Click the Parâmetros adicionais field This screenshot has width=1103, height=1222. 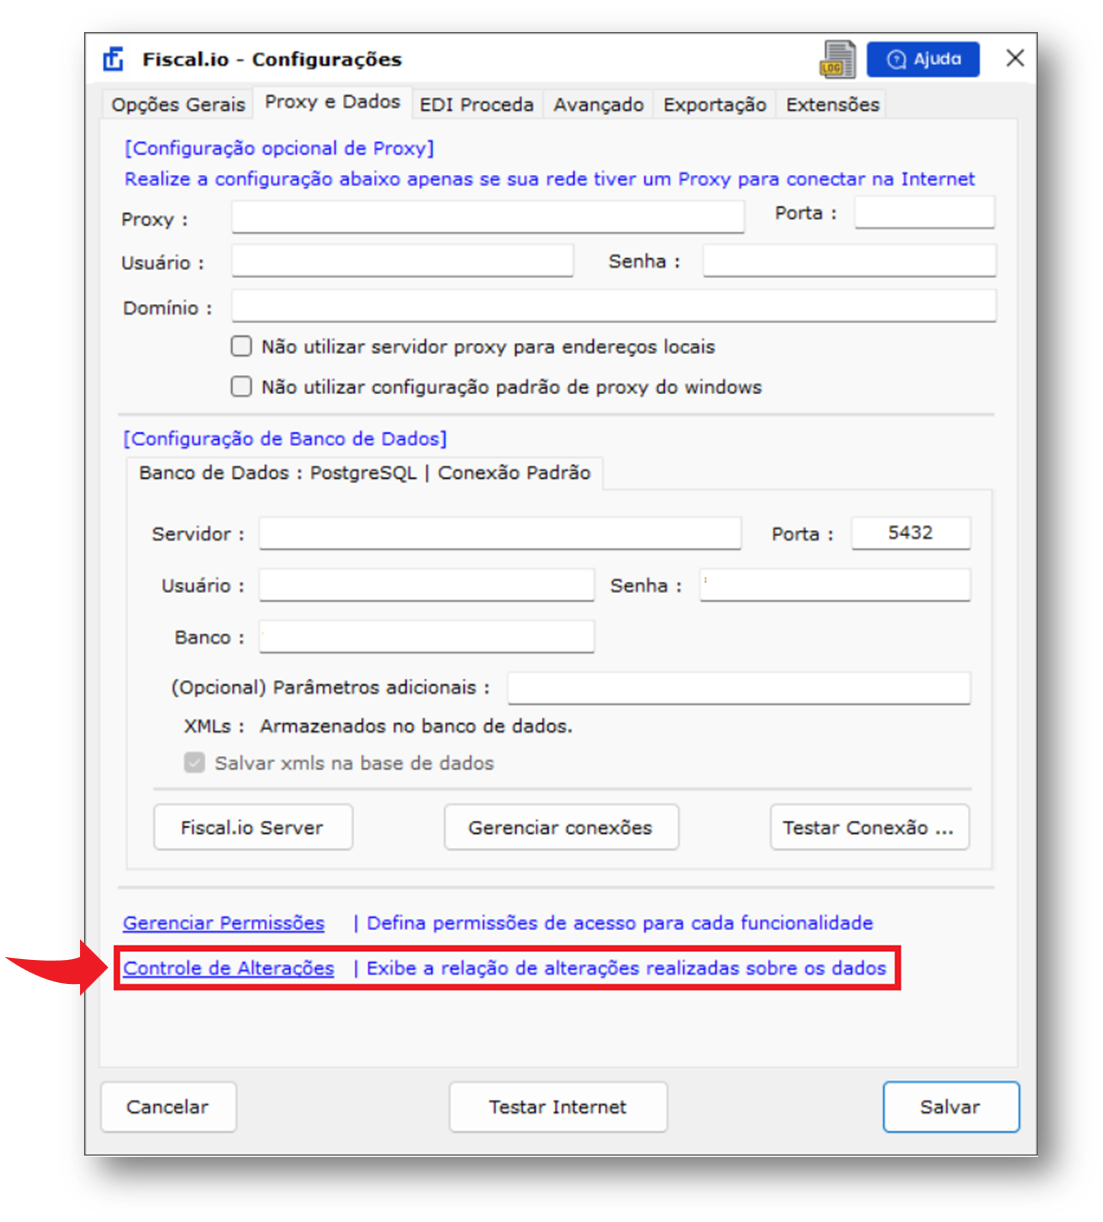tap(739, 688)
